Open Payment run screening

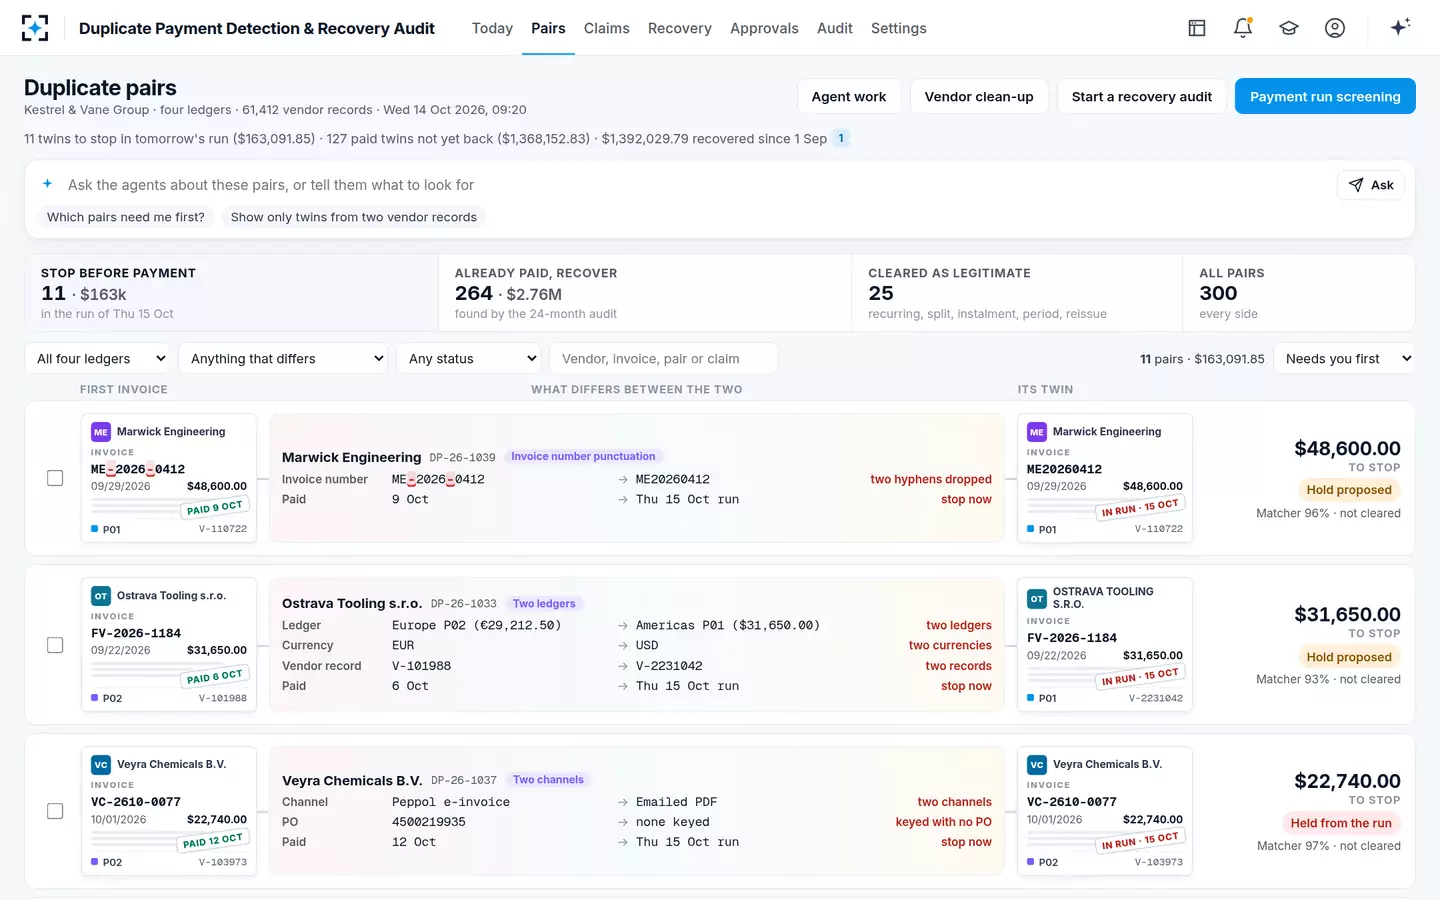tap(1325, 96)
